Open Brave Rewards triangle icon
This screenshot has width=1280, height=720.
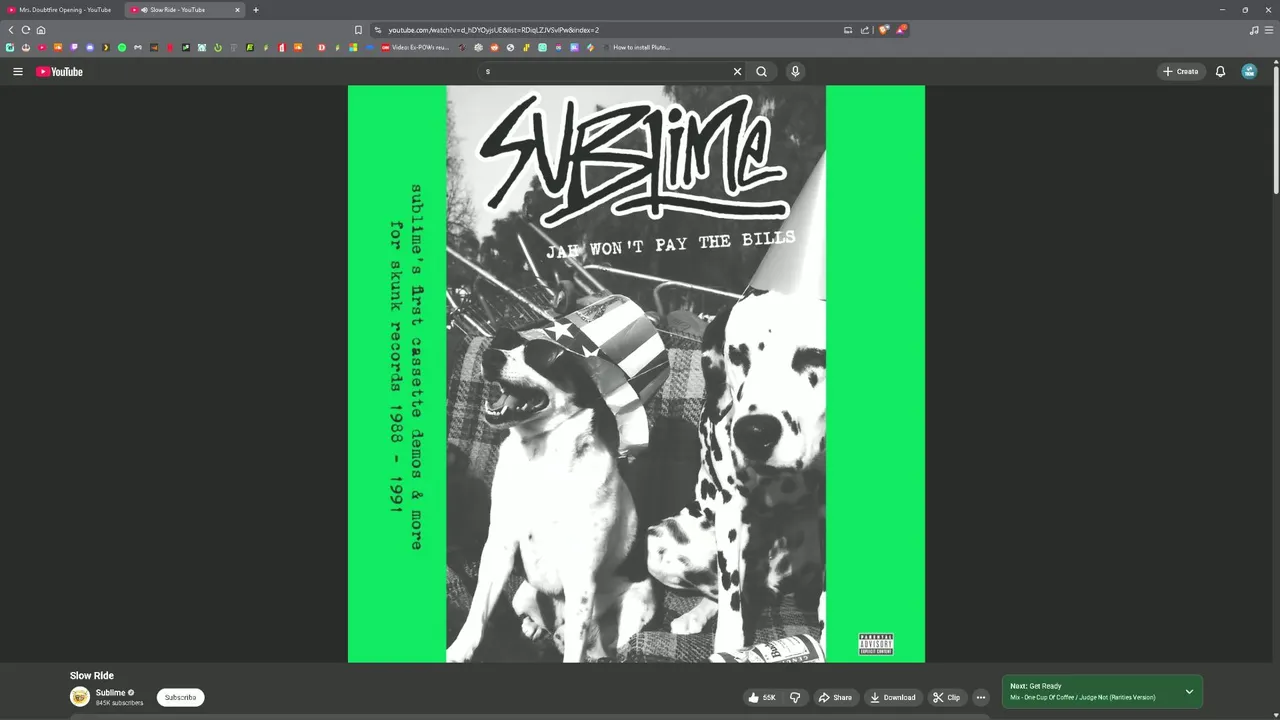[901, 30]
